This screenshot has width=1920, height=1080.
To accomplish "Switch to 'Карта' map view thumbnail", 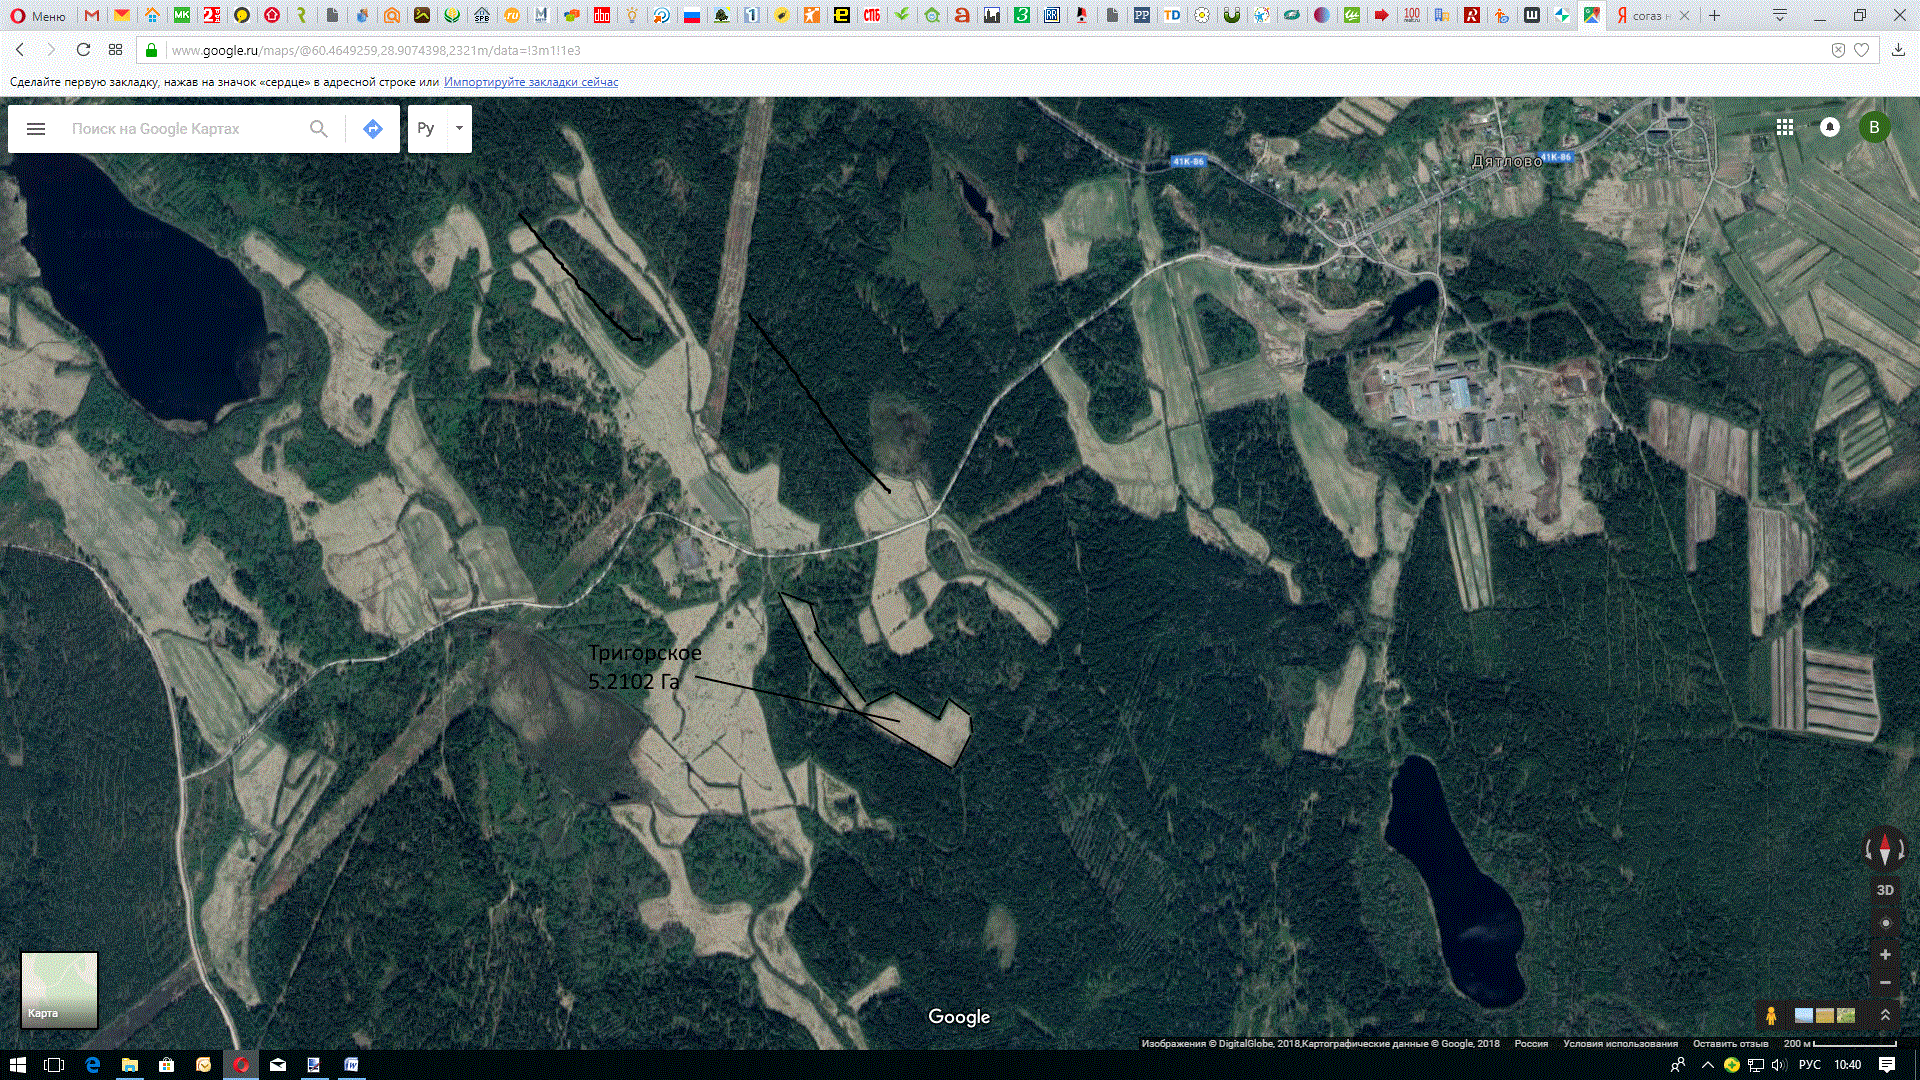I will tap(60, 990).
